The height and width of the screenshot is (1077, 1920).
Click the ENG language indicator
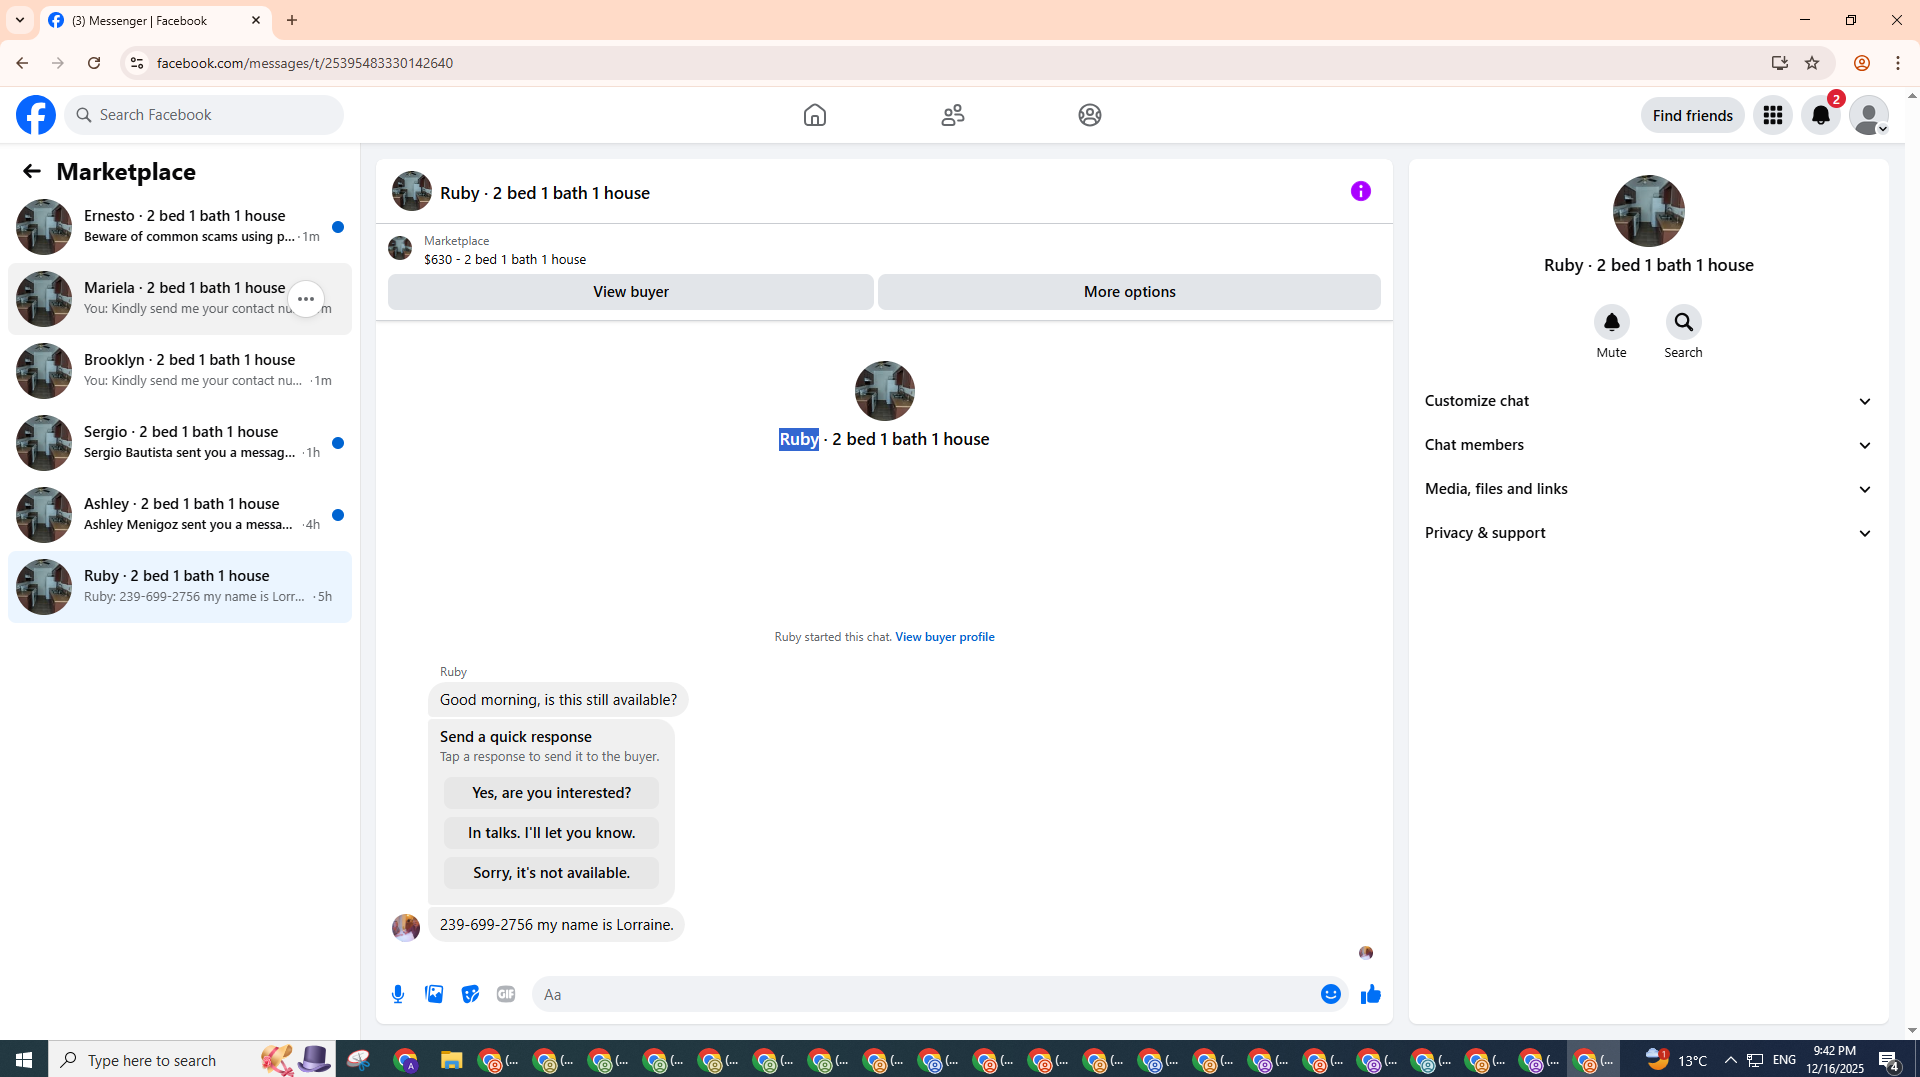point(1785,1060)
